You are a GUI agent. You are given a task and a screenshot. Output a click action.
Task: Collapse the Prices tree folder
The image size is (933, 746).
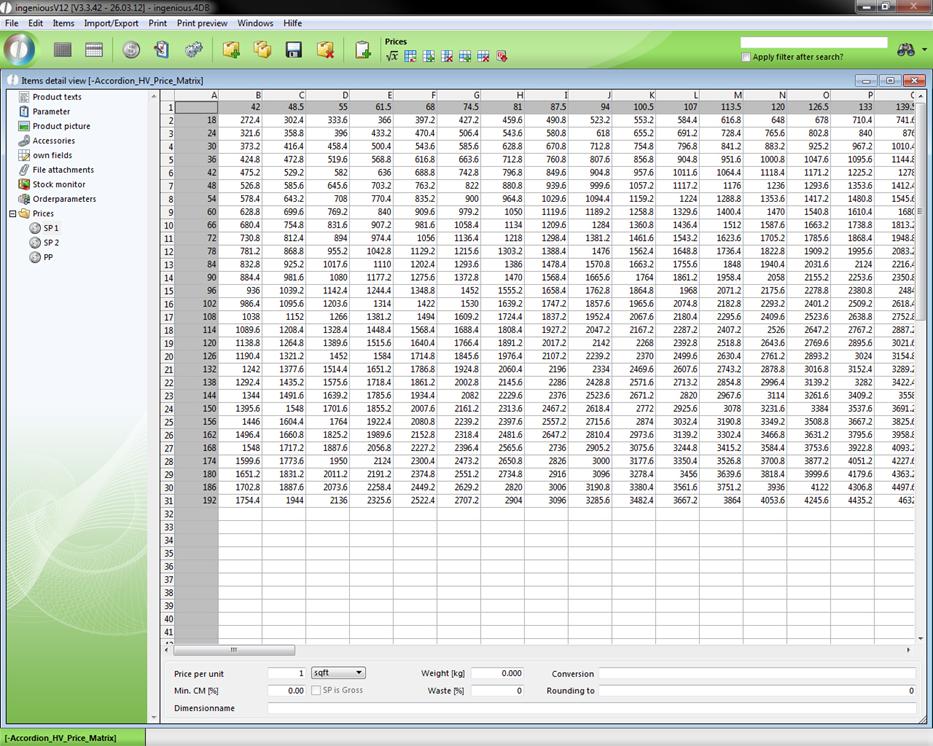[12, 213]
